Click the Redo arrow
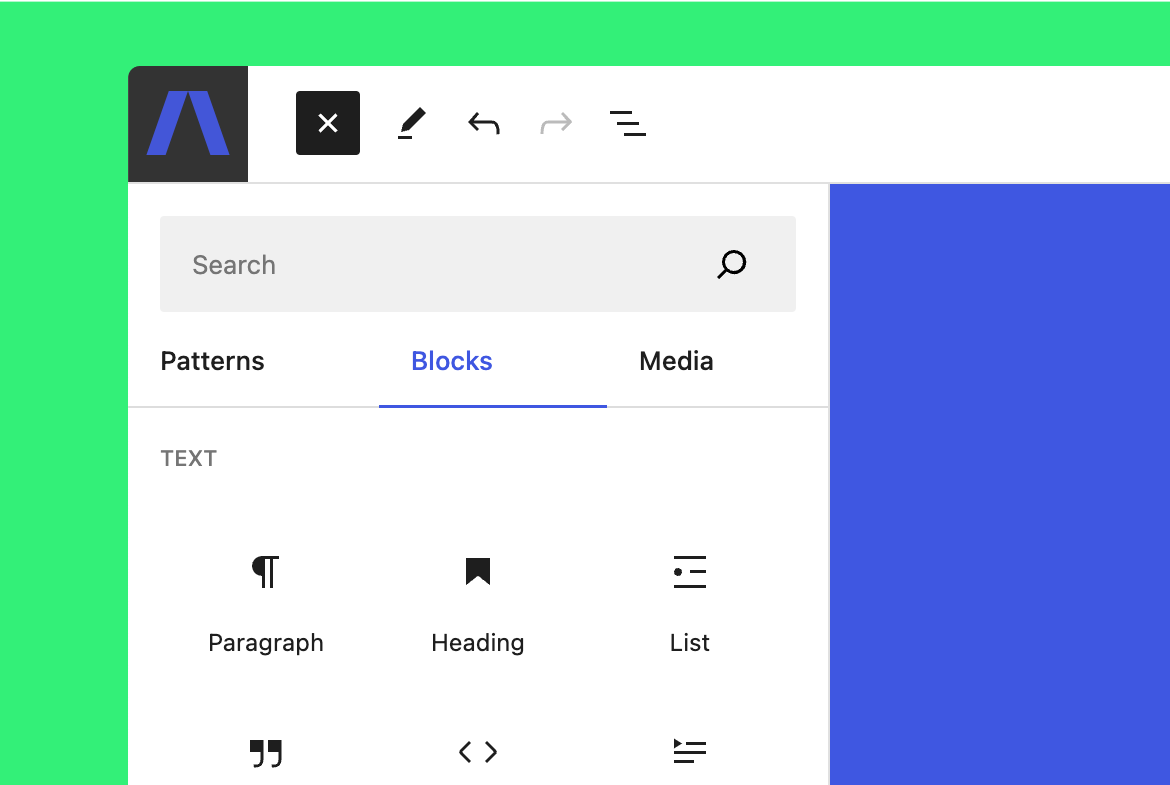This screenshot has height=785, width=1170. point(556,123)
